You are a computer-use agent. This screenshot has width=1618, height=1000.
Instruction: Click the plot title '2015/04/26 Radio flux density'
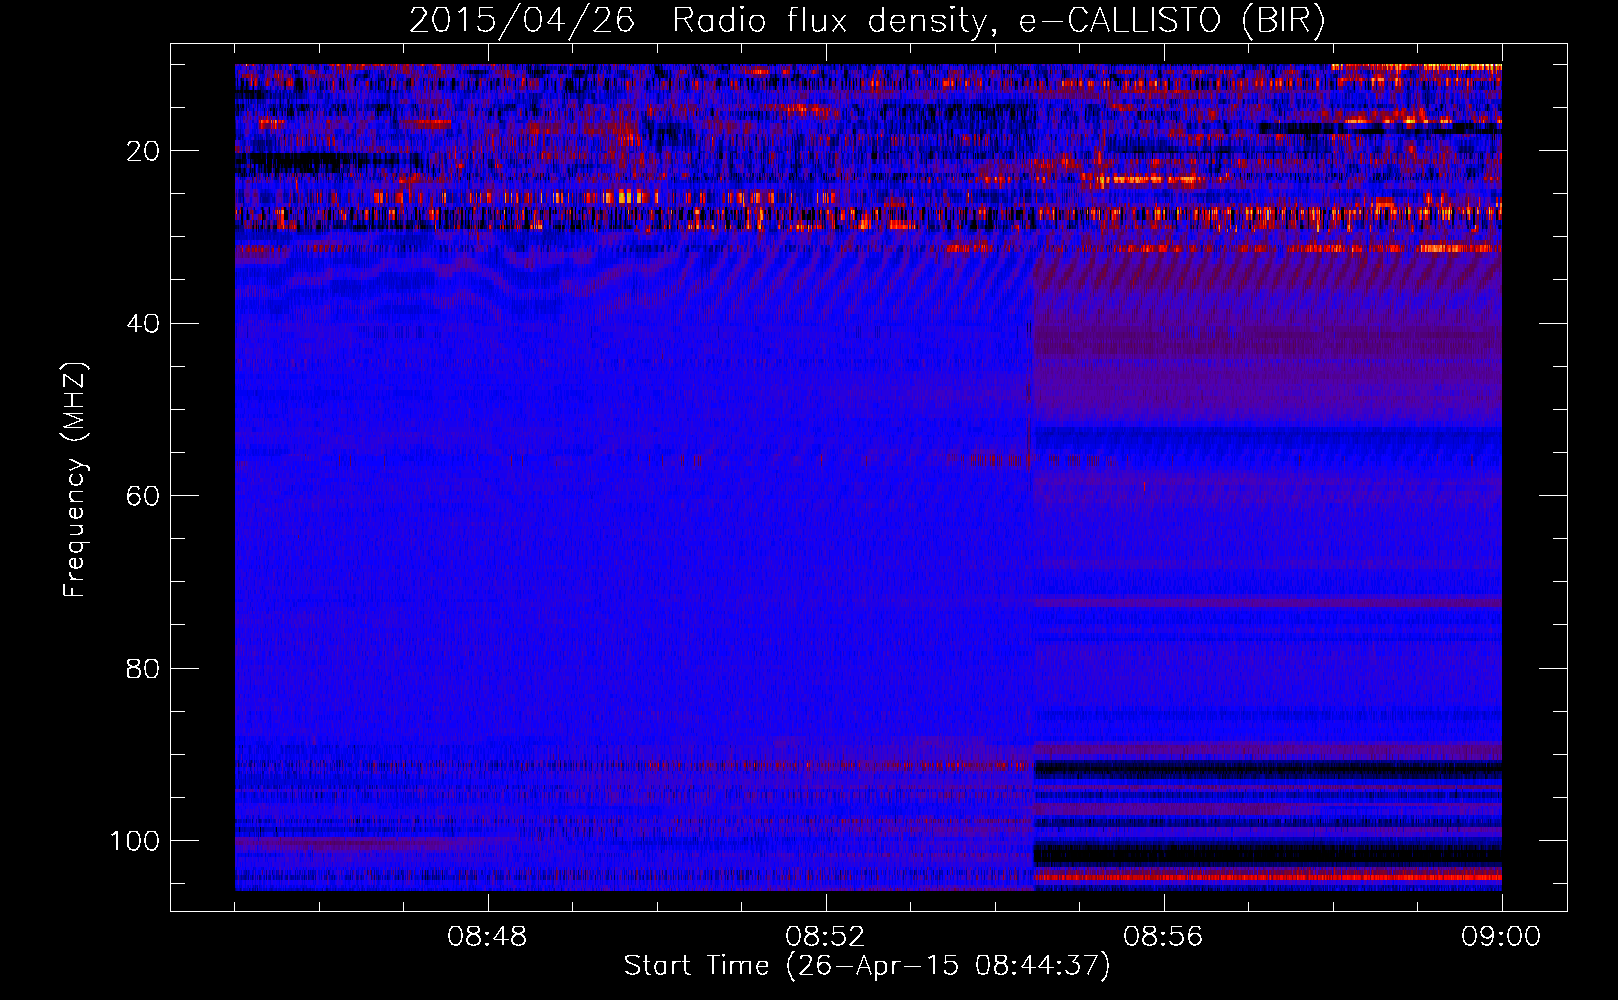click(867, 21)
